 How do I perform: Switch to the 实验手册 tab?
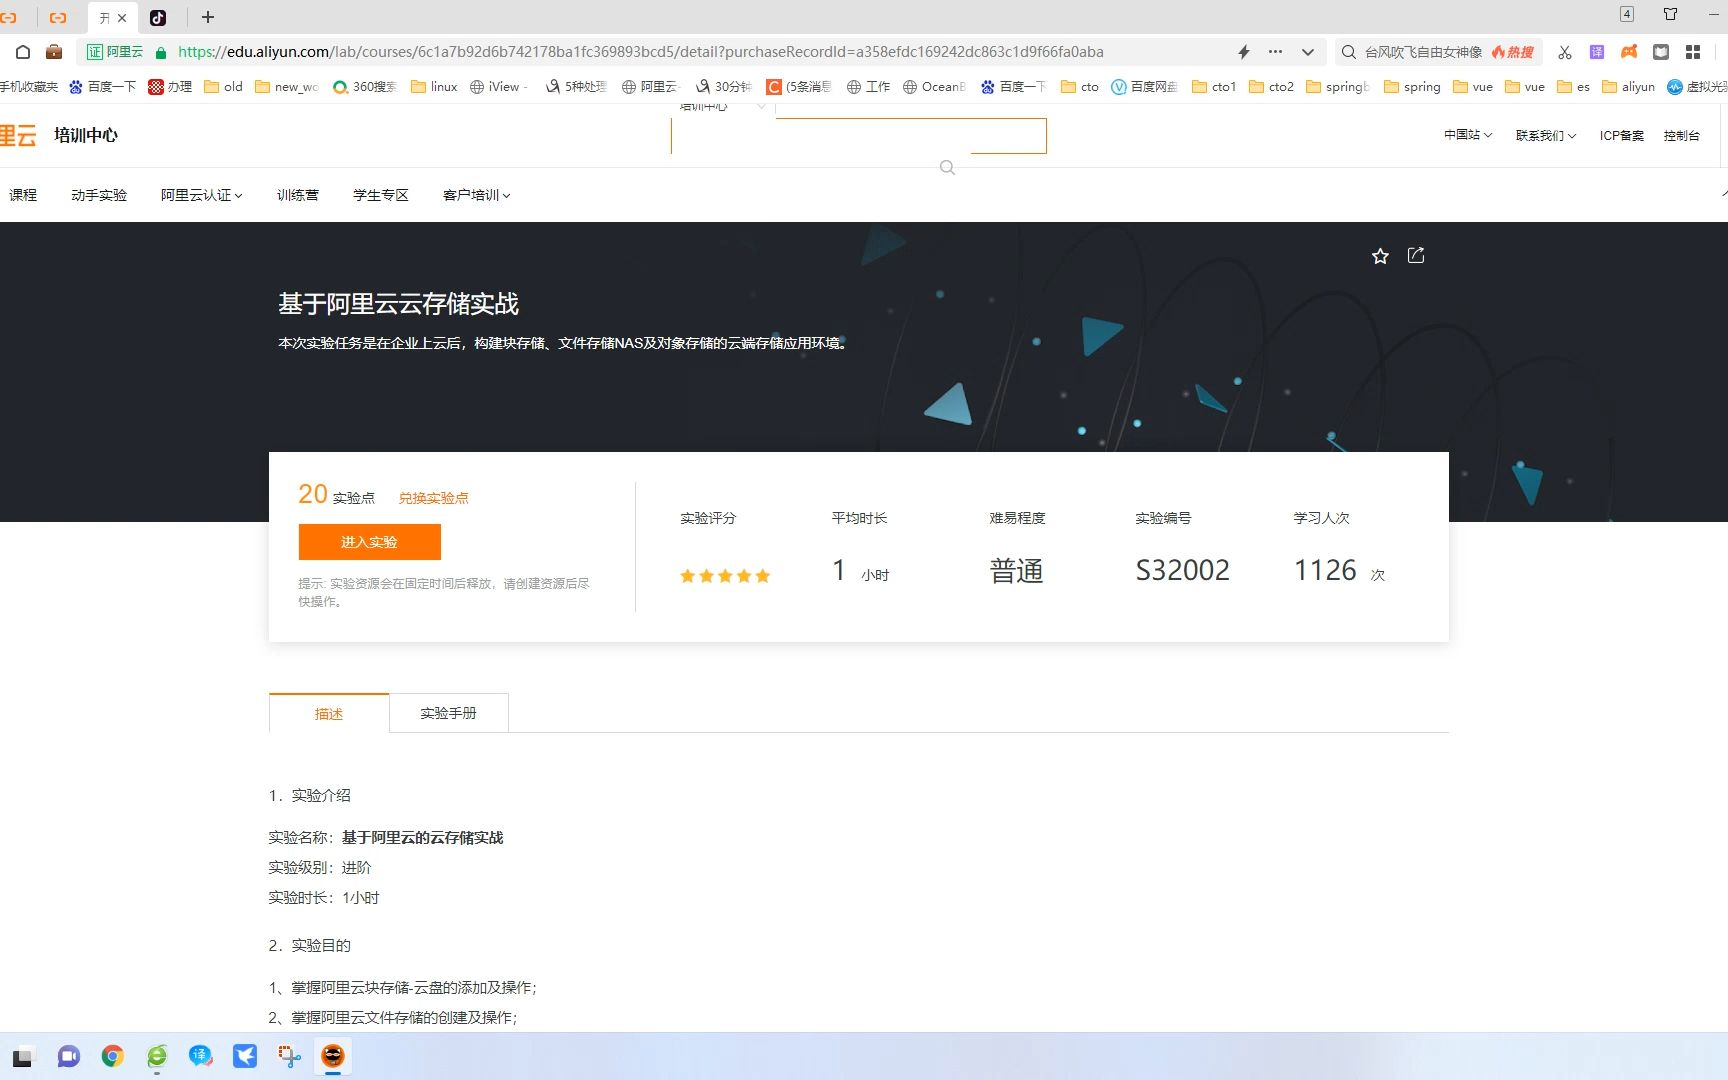point(449,713)
